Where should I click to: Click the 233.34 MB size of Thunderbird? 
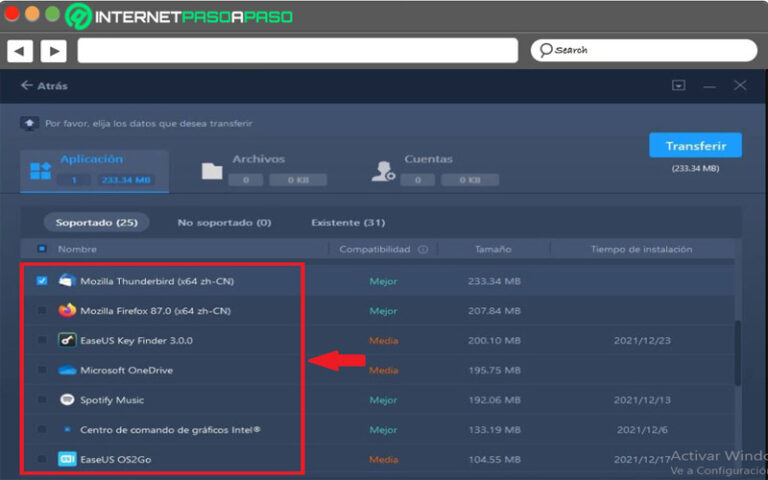[x=494, y=281]
